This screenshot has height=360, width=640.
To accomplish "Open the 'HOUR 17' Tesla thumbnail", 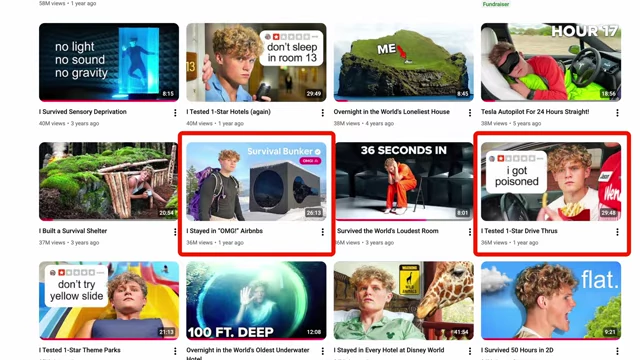I will (551, 62).
